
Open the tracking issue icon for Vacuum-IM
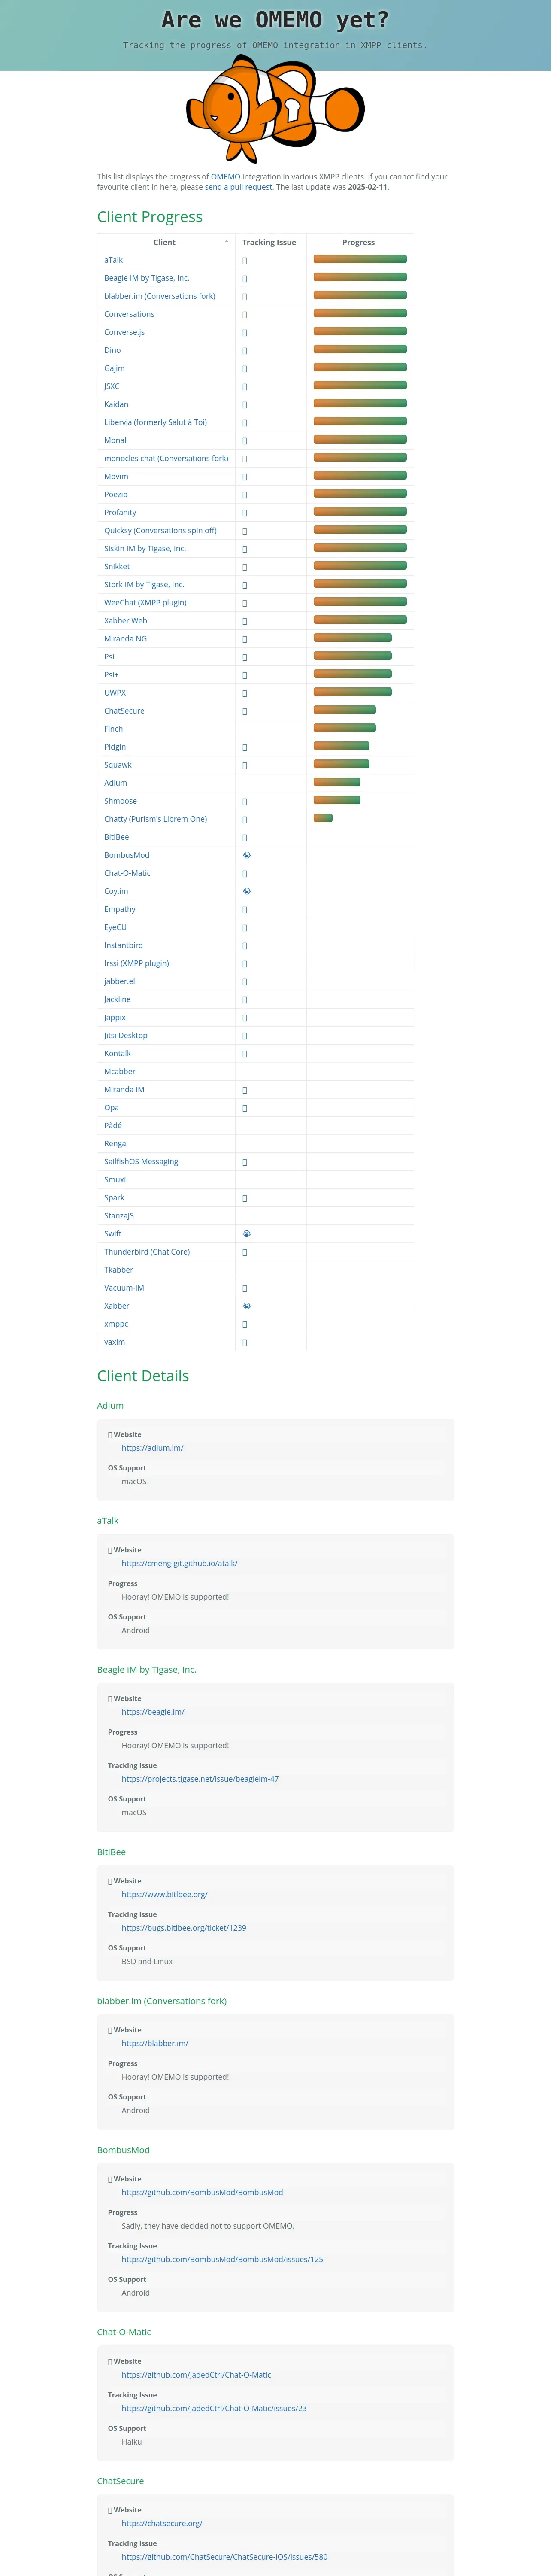tap(245, 1288)
